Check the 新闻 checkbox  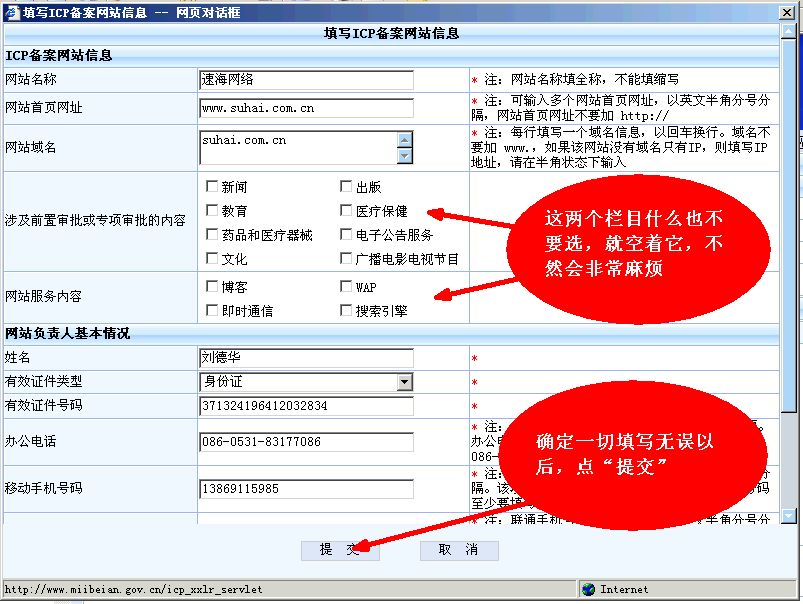click(x=212, y=187)
